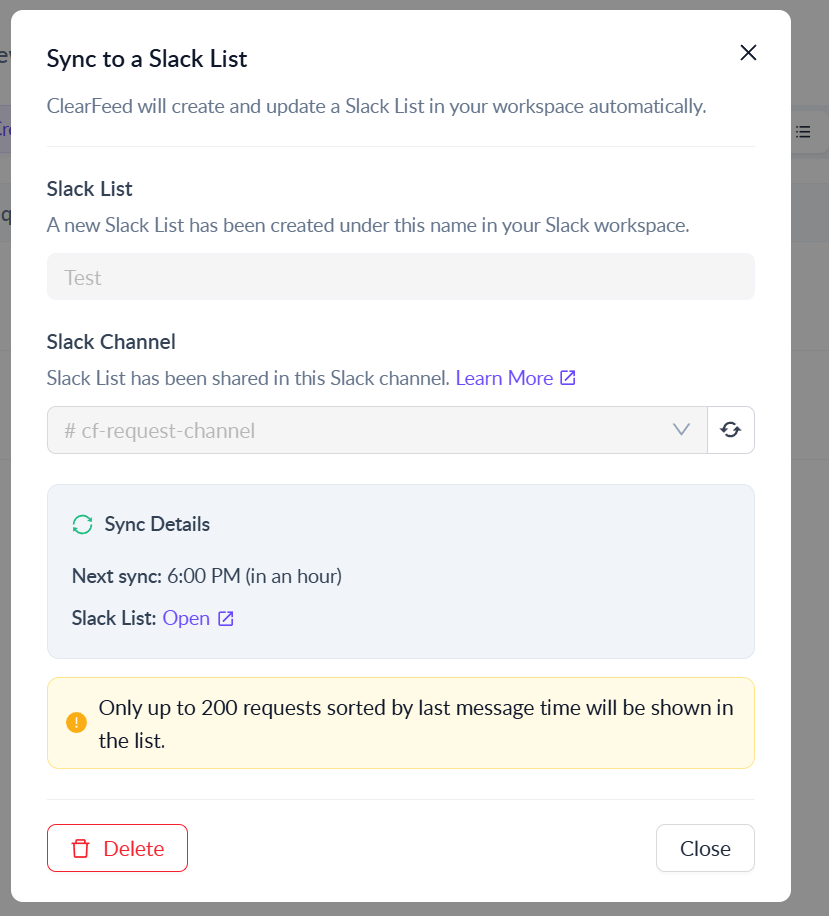Click the green Sync Details icon

tap(82, 524)
